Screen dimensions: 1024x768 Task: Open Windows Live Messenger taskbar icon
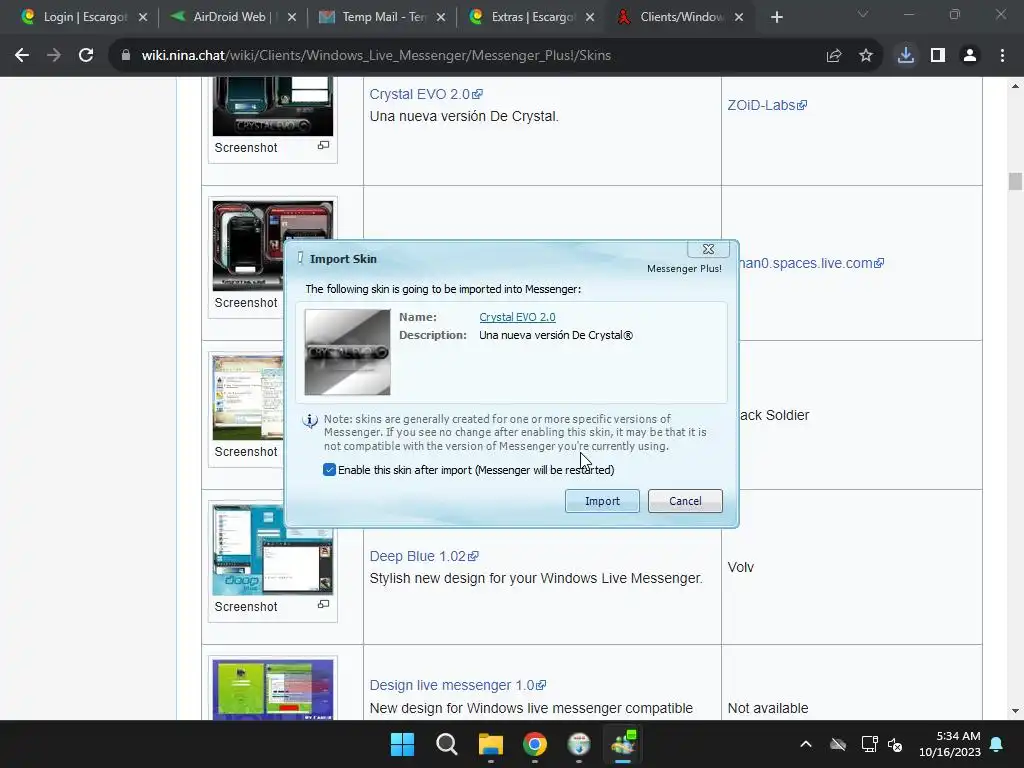(x=623, y=744)
